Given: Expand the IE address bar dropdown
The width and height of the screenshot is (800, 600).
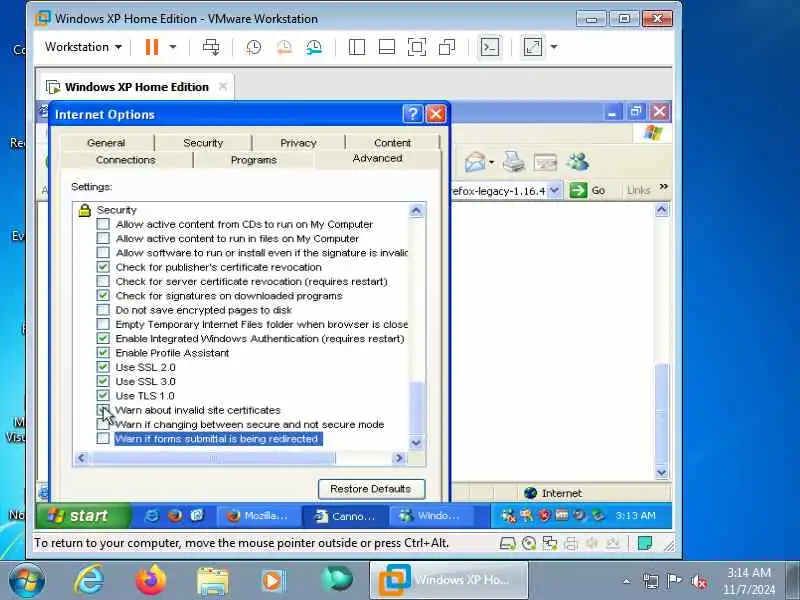Looking at the screenshot, I should click(x=555, y=191).
